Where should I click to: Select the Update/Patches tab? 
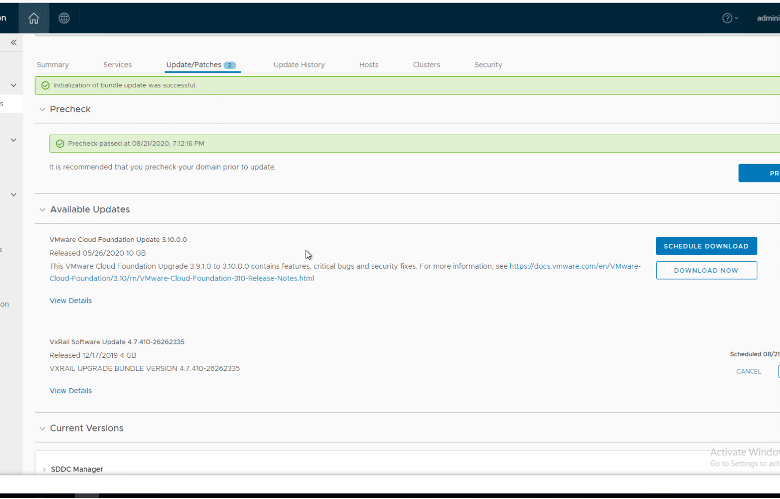pos(201,65)
